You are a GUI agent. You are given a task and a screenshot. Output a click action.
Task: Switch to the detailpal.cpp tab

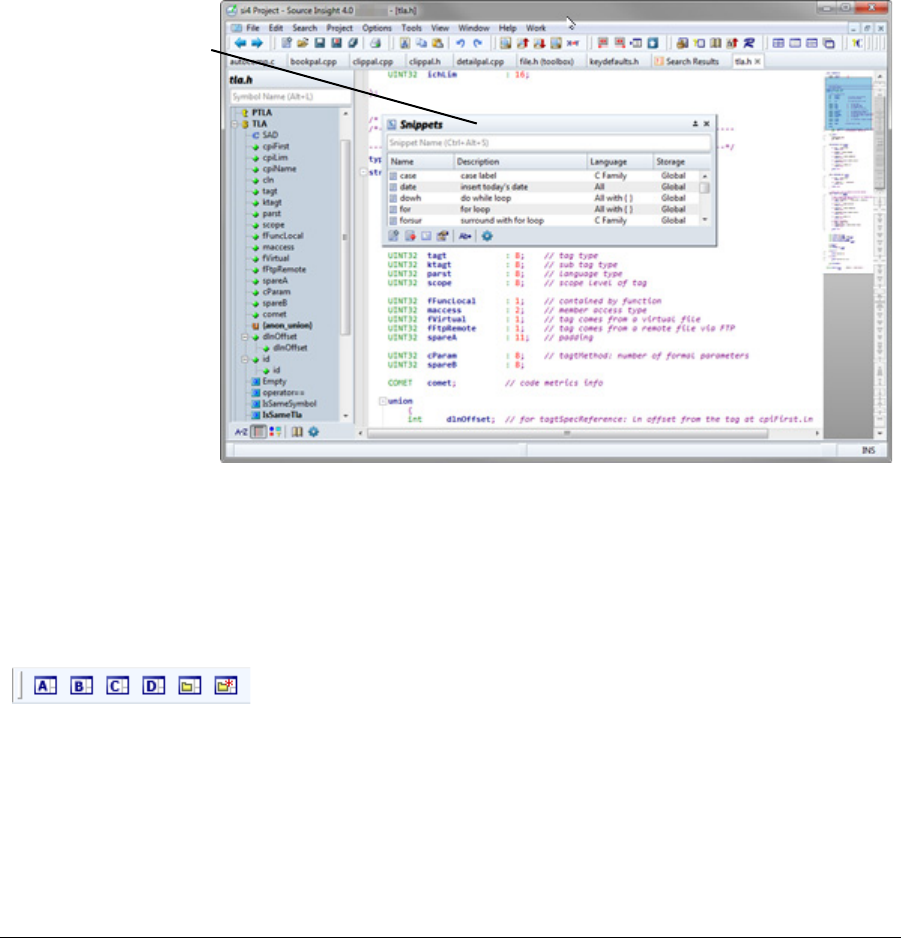click(x=480, y=61)
